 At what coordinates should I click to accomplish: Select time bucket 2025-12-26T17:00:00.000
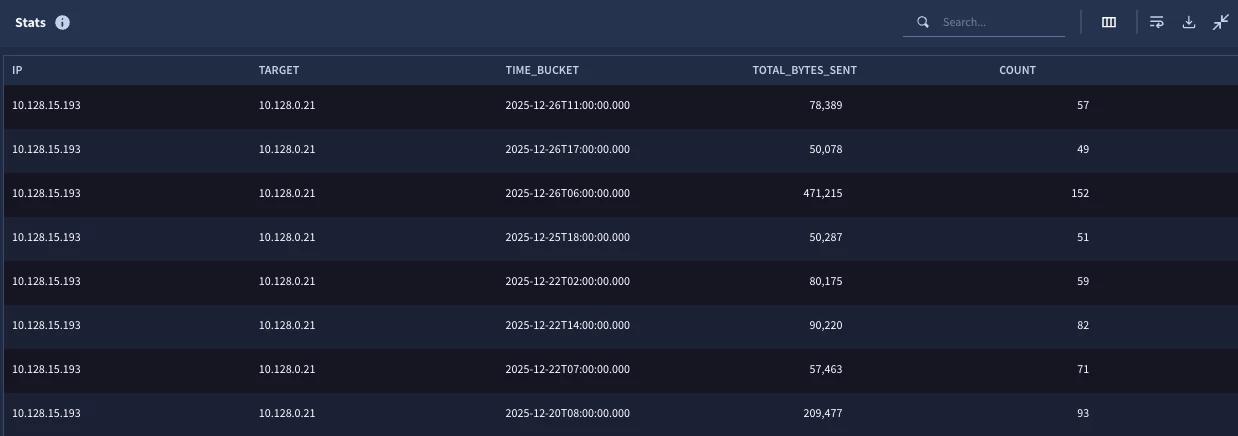tap(568, 149)
